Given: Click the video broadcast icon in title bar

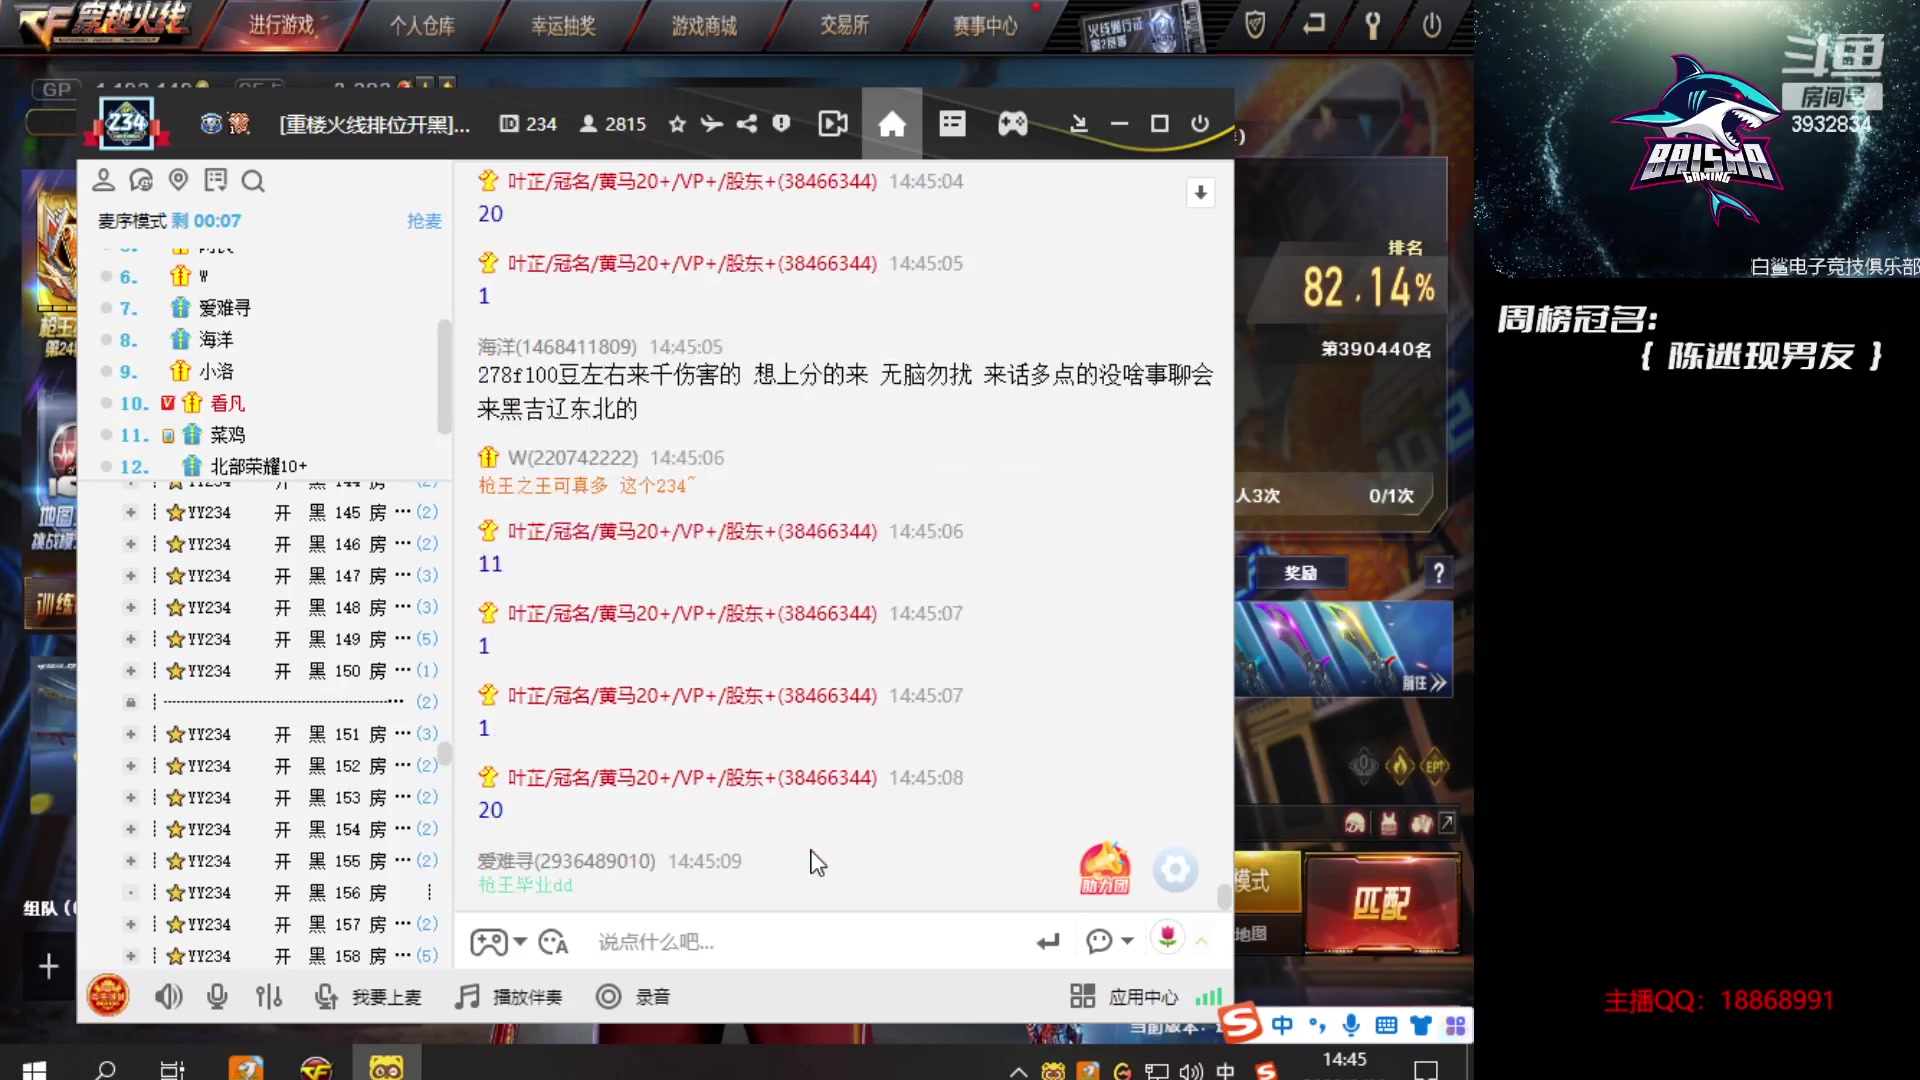Looking at the screenshot, I should coord(833,124).
